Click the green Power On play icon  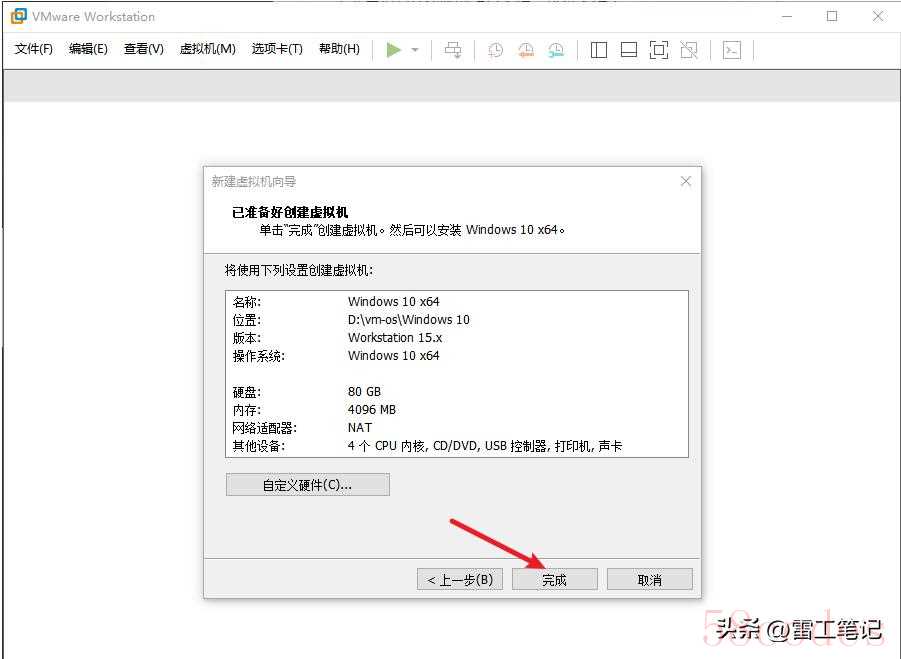393,50
